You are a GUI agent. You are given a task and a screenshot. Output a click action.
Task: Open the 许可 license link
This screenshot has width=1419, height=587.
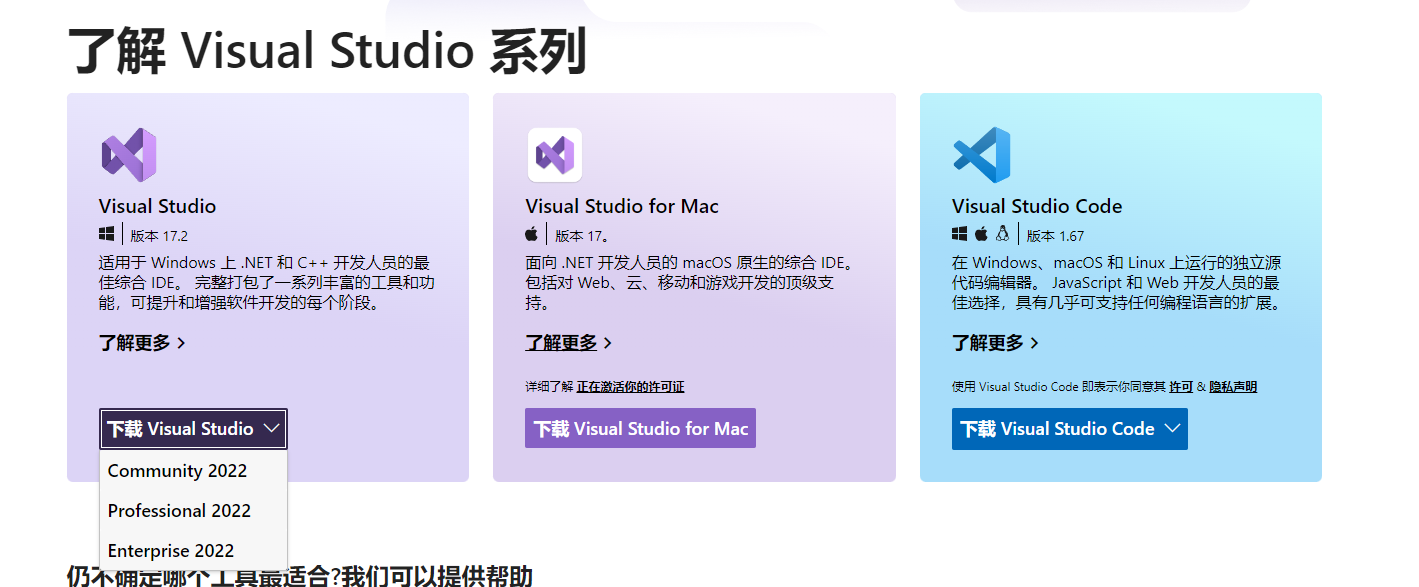pos(1181,387)
